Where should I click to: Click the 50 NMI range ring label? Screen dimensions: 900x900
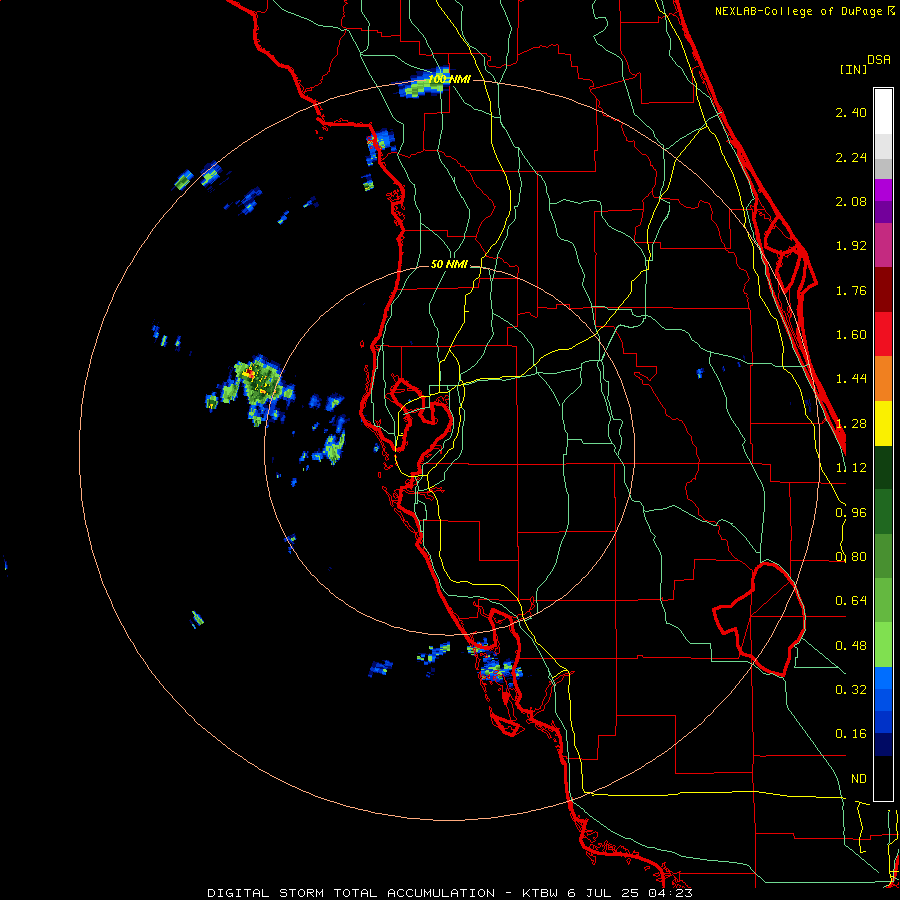coord(449,265)
